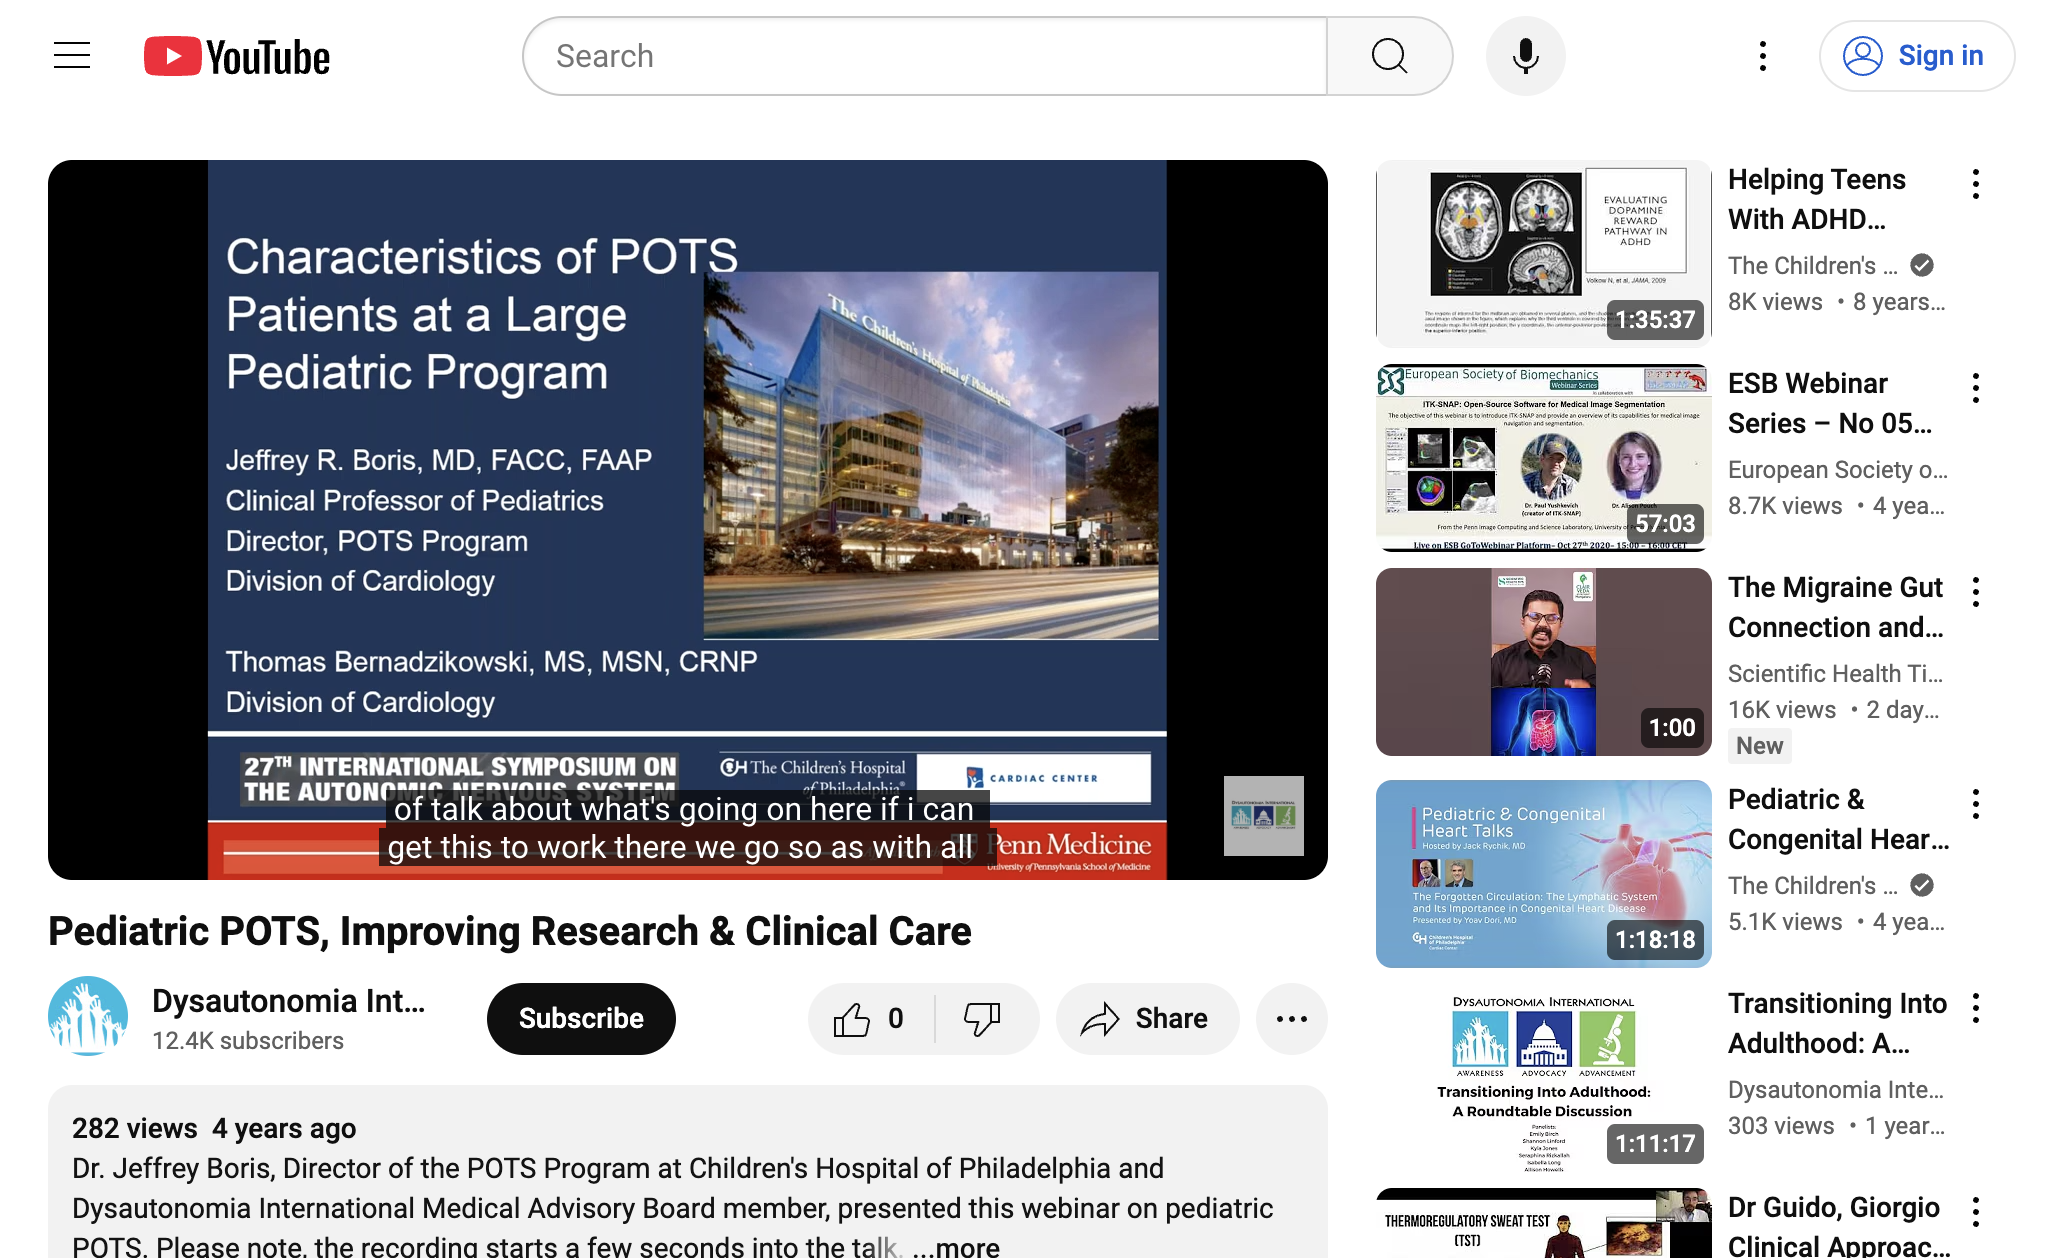Open the settings three-dot menu
Screen dimensions: 2048x1258
(x=1762, y=56)
